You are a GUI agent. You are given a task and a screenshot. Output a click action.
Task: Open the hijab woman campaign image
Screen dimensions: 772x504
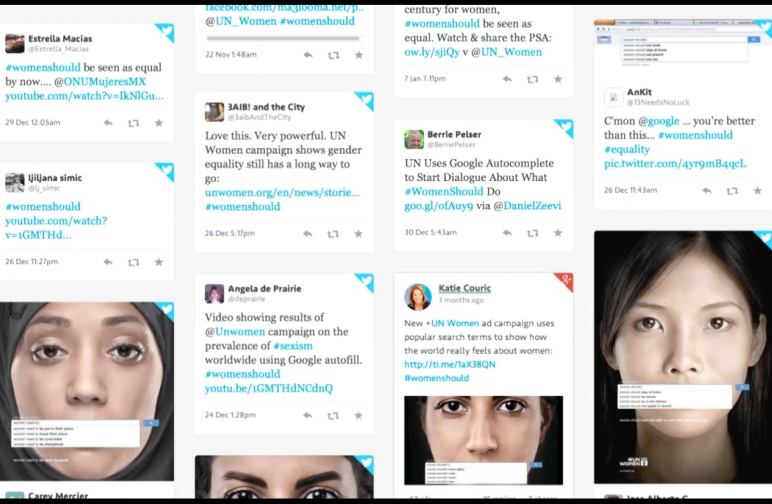pyautogui.click(x=87, y=391)
